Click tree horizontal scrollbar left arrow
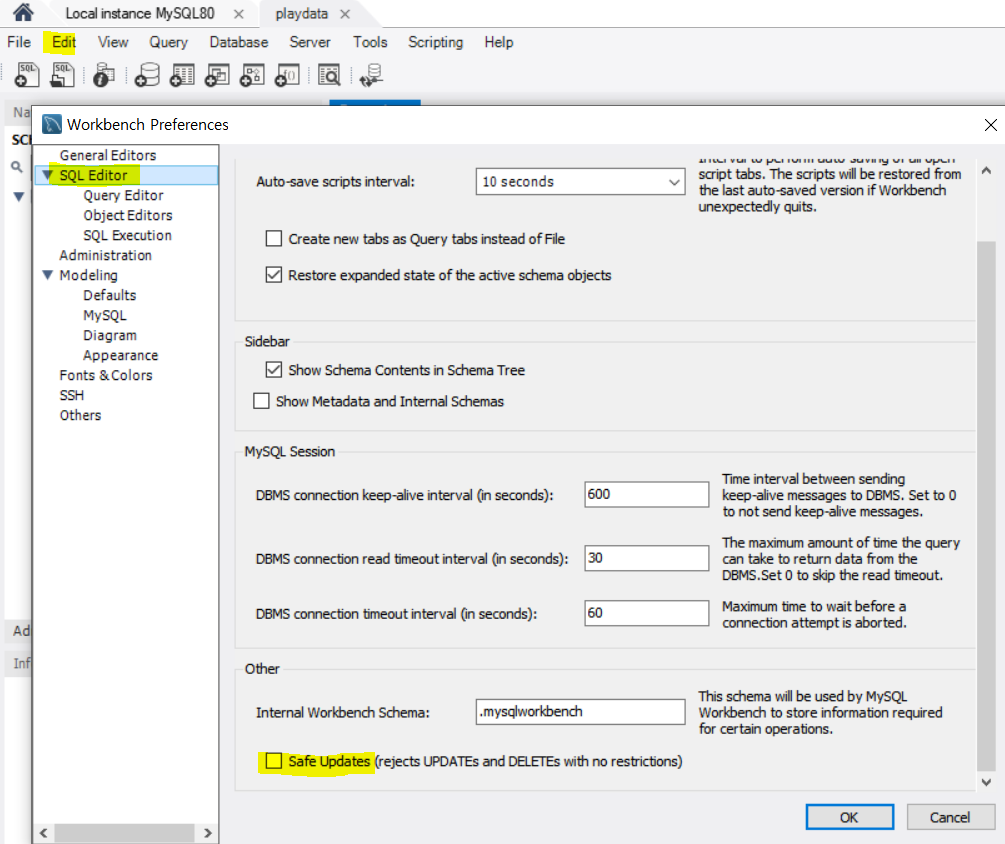1005x844 pixels. coord(44,832)
